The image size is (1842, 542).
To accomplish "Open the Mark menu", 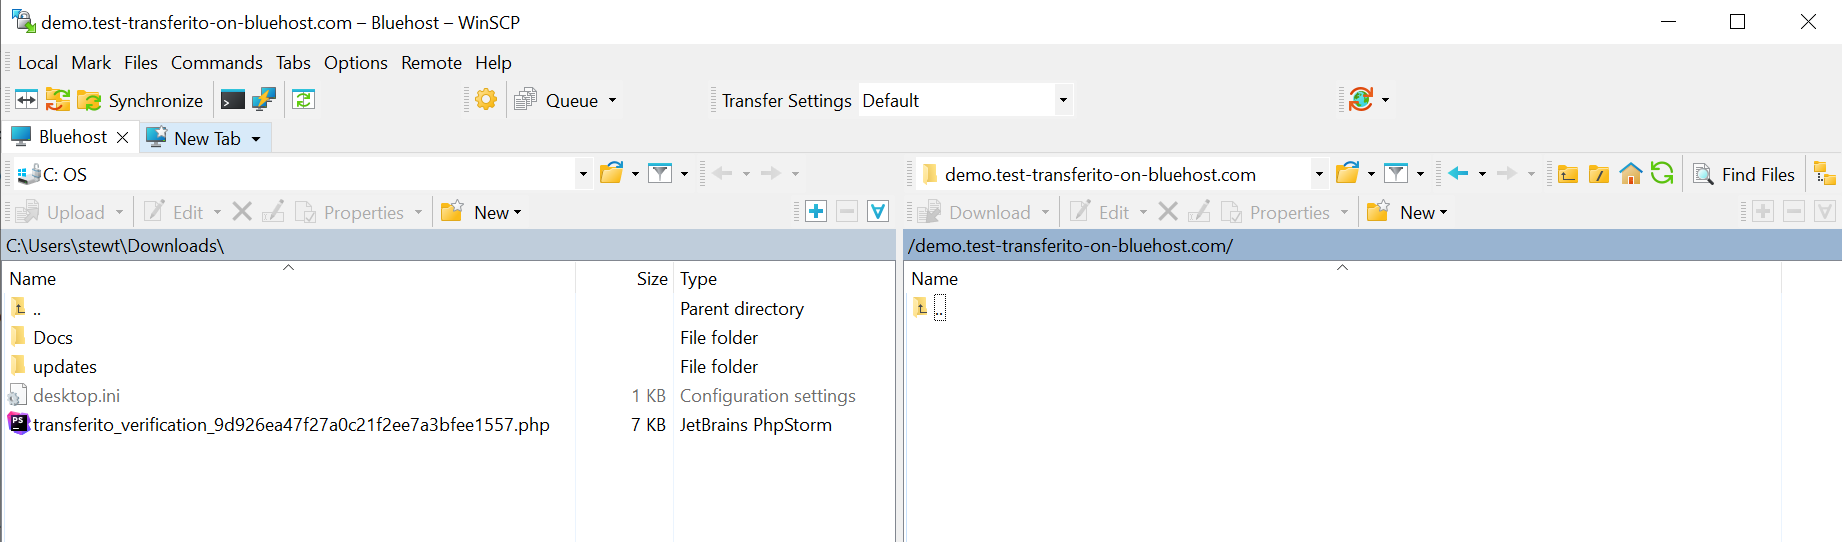I will pyautogui.click(x=91, y=62).
